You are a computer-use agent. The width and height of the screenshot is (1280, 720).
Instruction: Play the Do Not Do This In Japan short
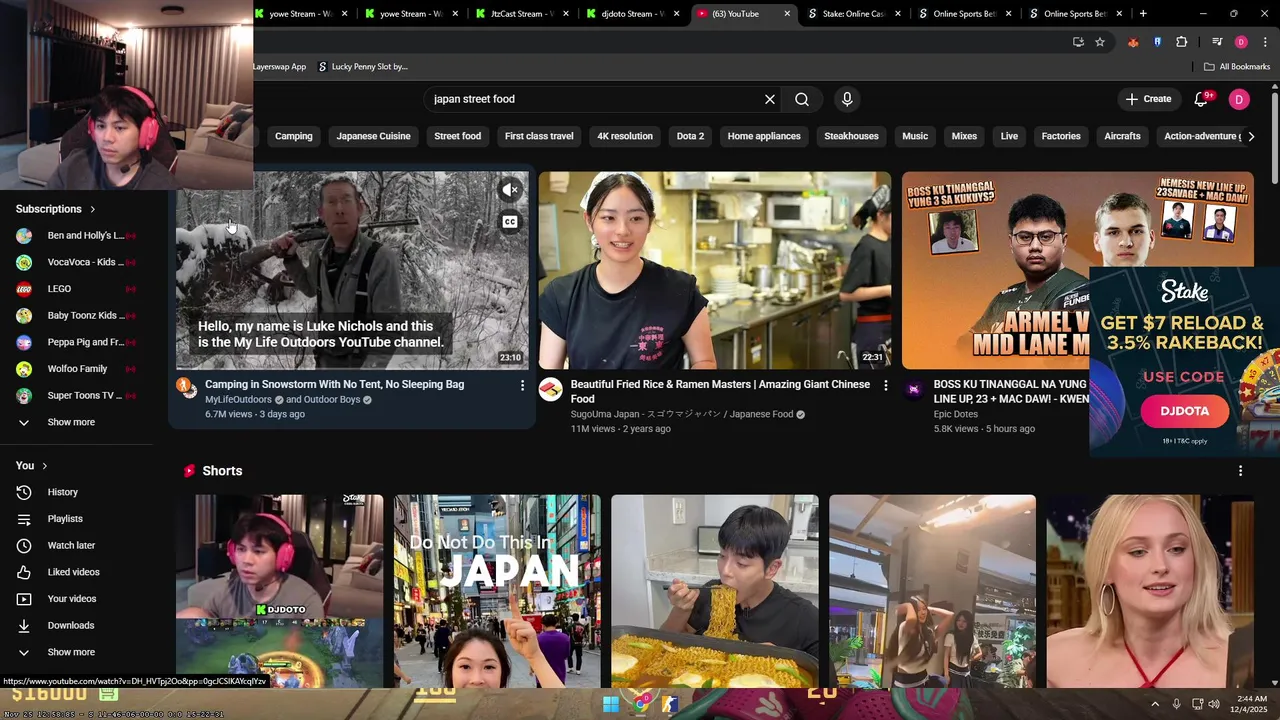coord(497,591)
